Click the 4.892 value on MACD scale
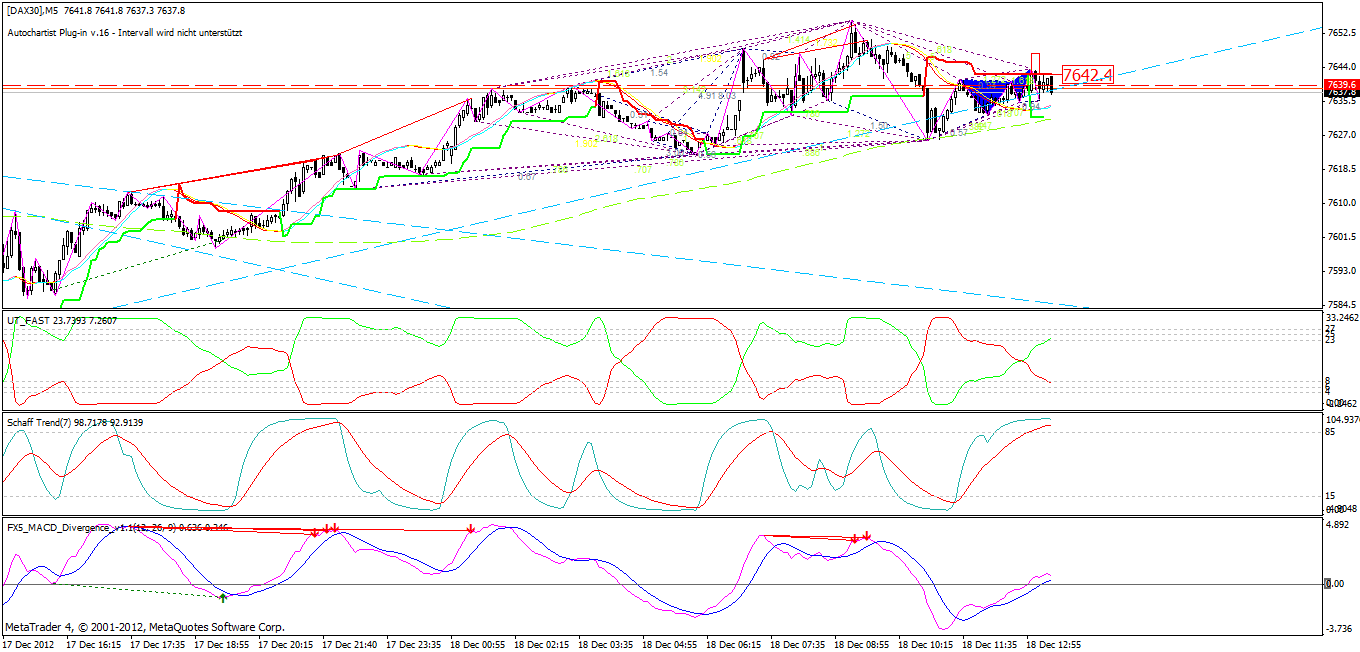 1339,524
